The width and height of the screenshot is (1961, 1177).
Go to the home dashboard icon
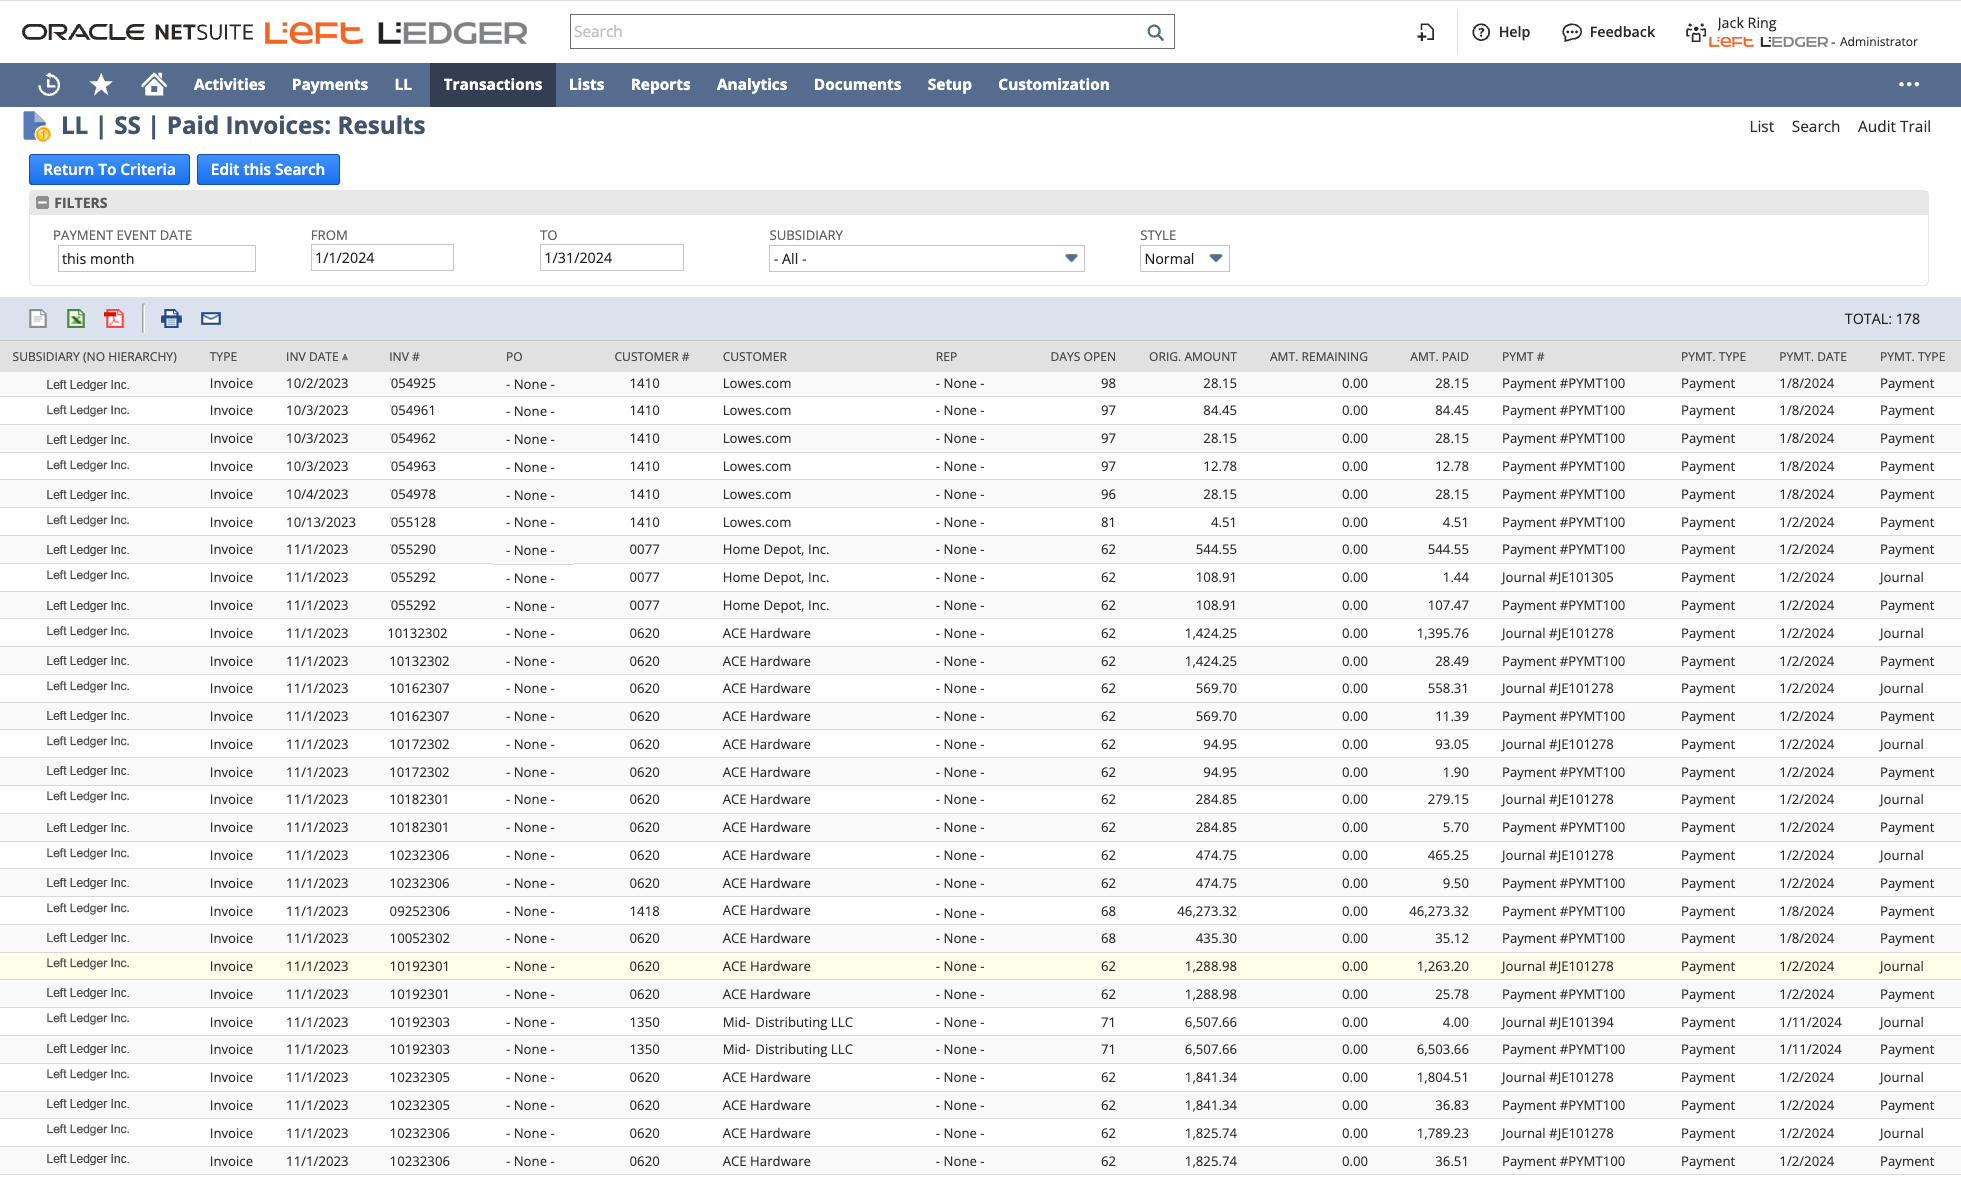tap(154, 85)
